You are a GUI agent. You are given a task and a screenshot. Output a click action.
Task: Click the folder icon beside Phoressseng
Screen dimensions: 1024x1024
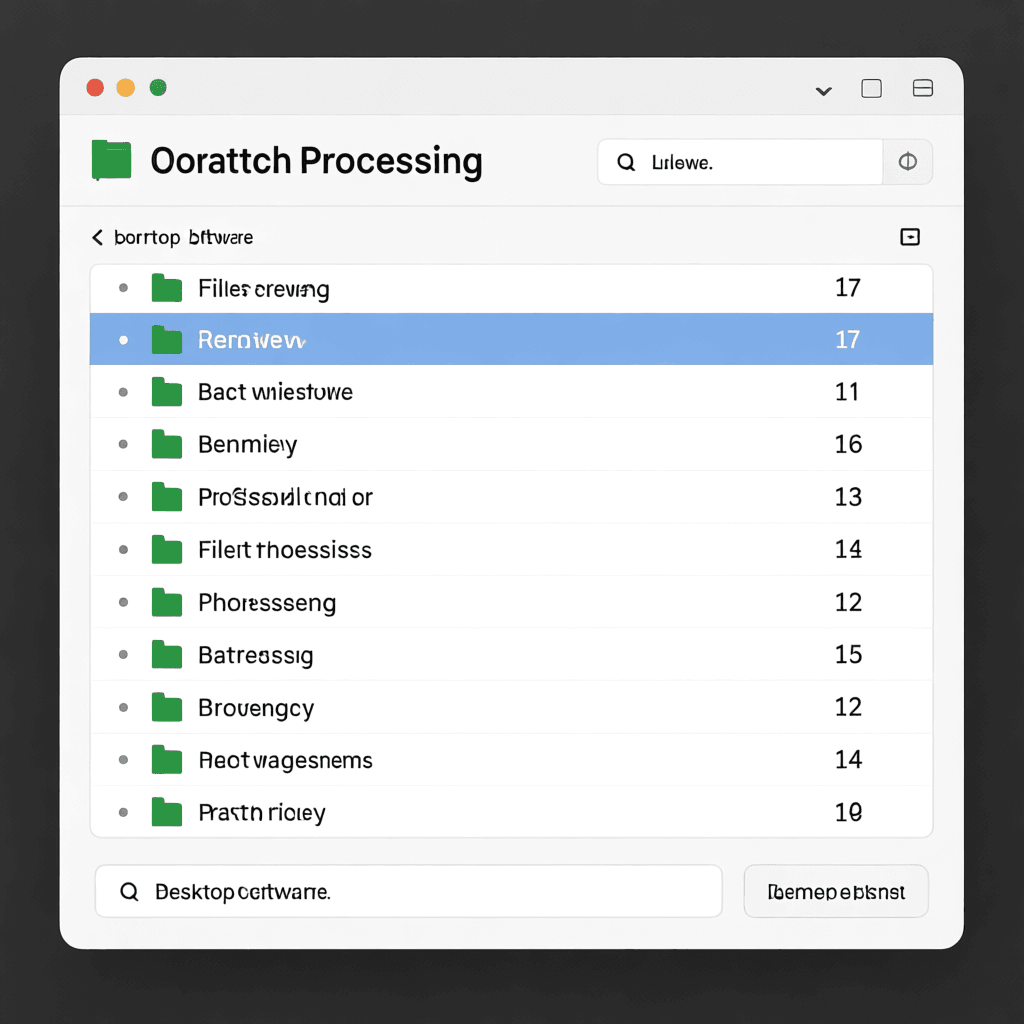[x=166, y=602]
